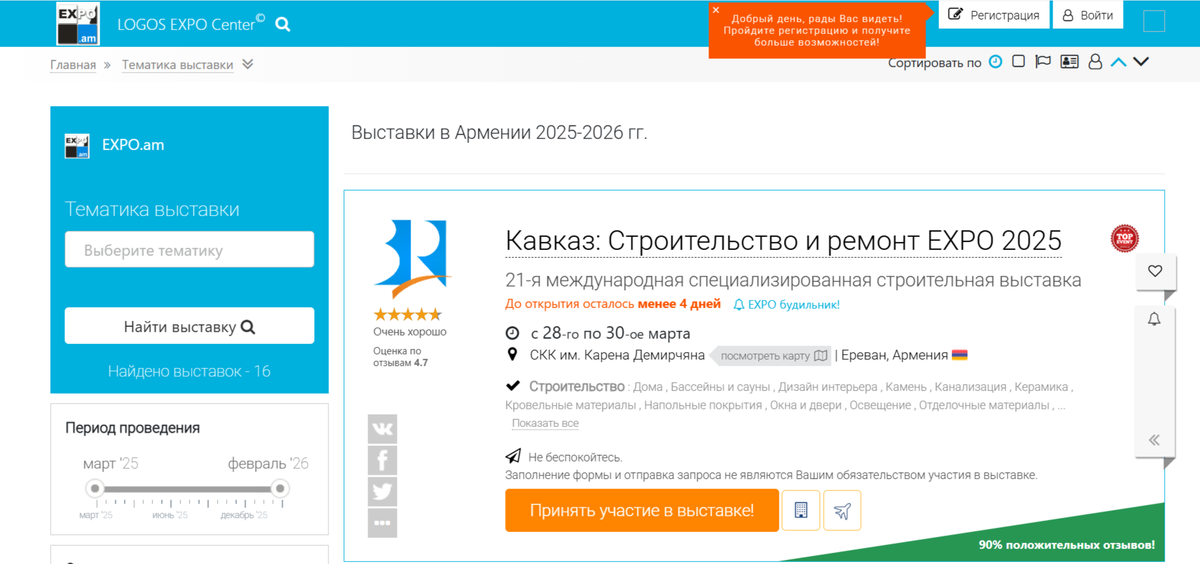Click the Очень хорошо rating text
1200x564 pixels.
coord(410,331)
